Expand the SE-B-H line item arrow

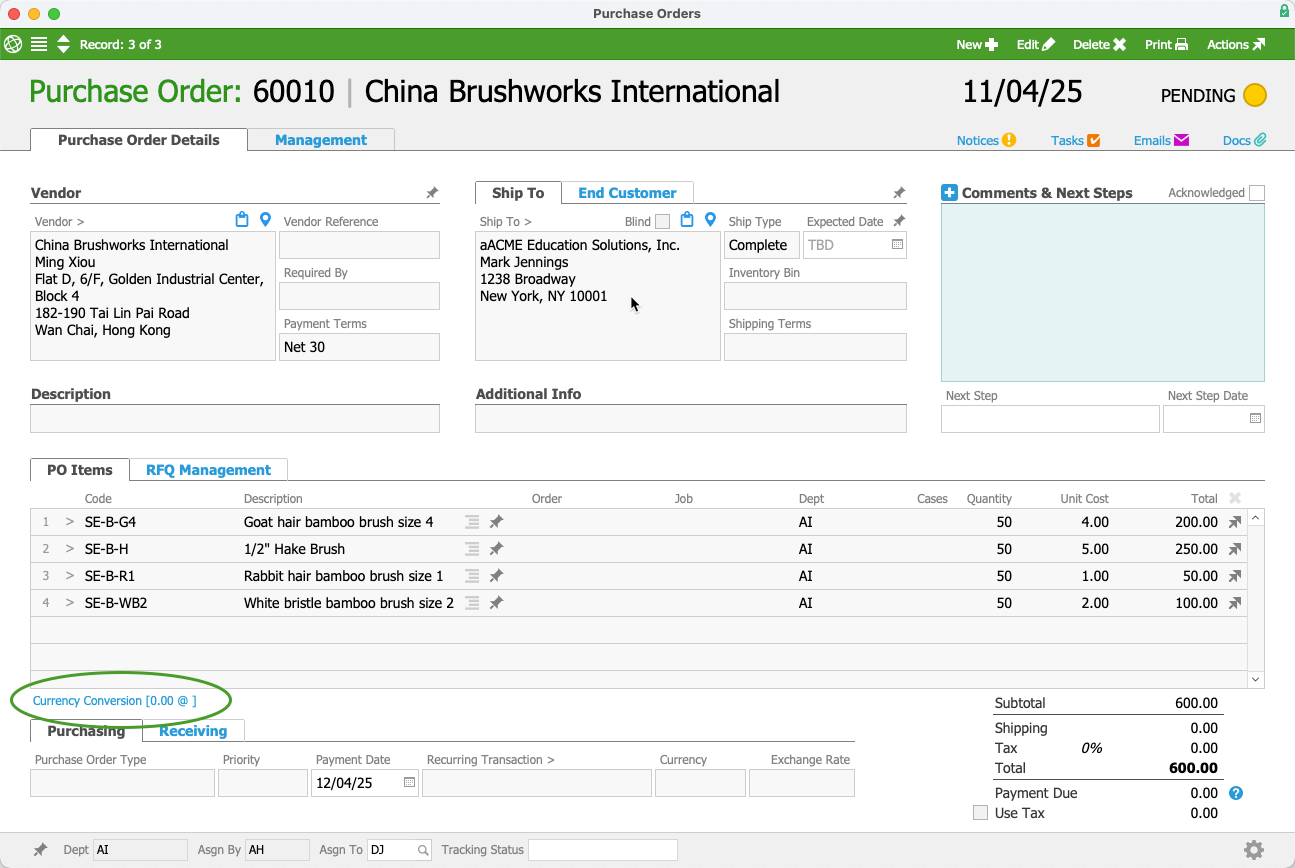70,549
